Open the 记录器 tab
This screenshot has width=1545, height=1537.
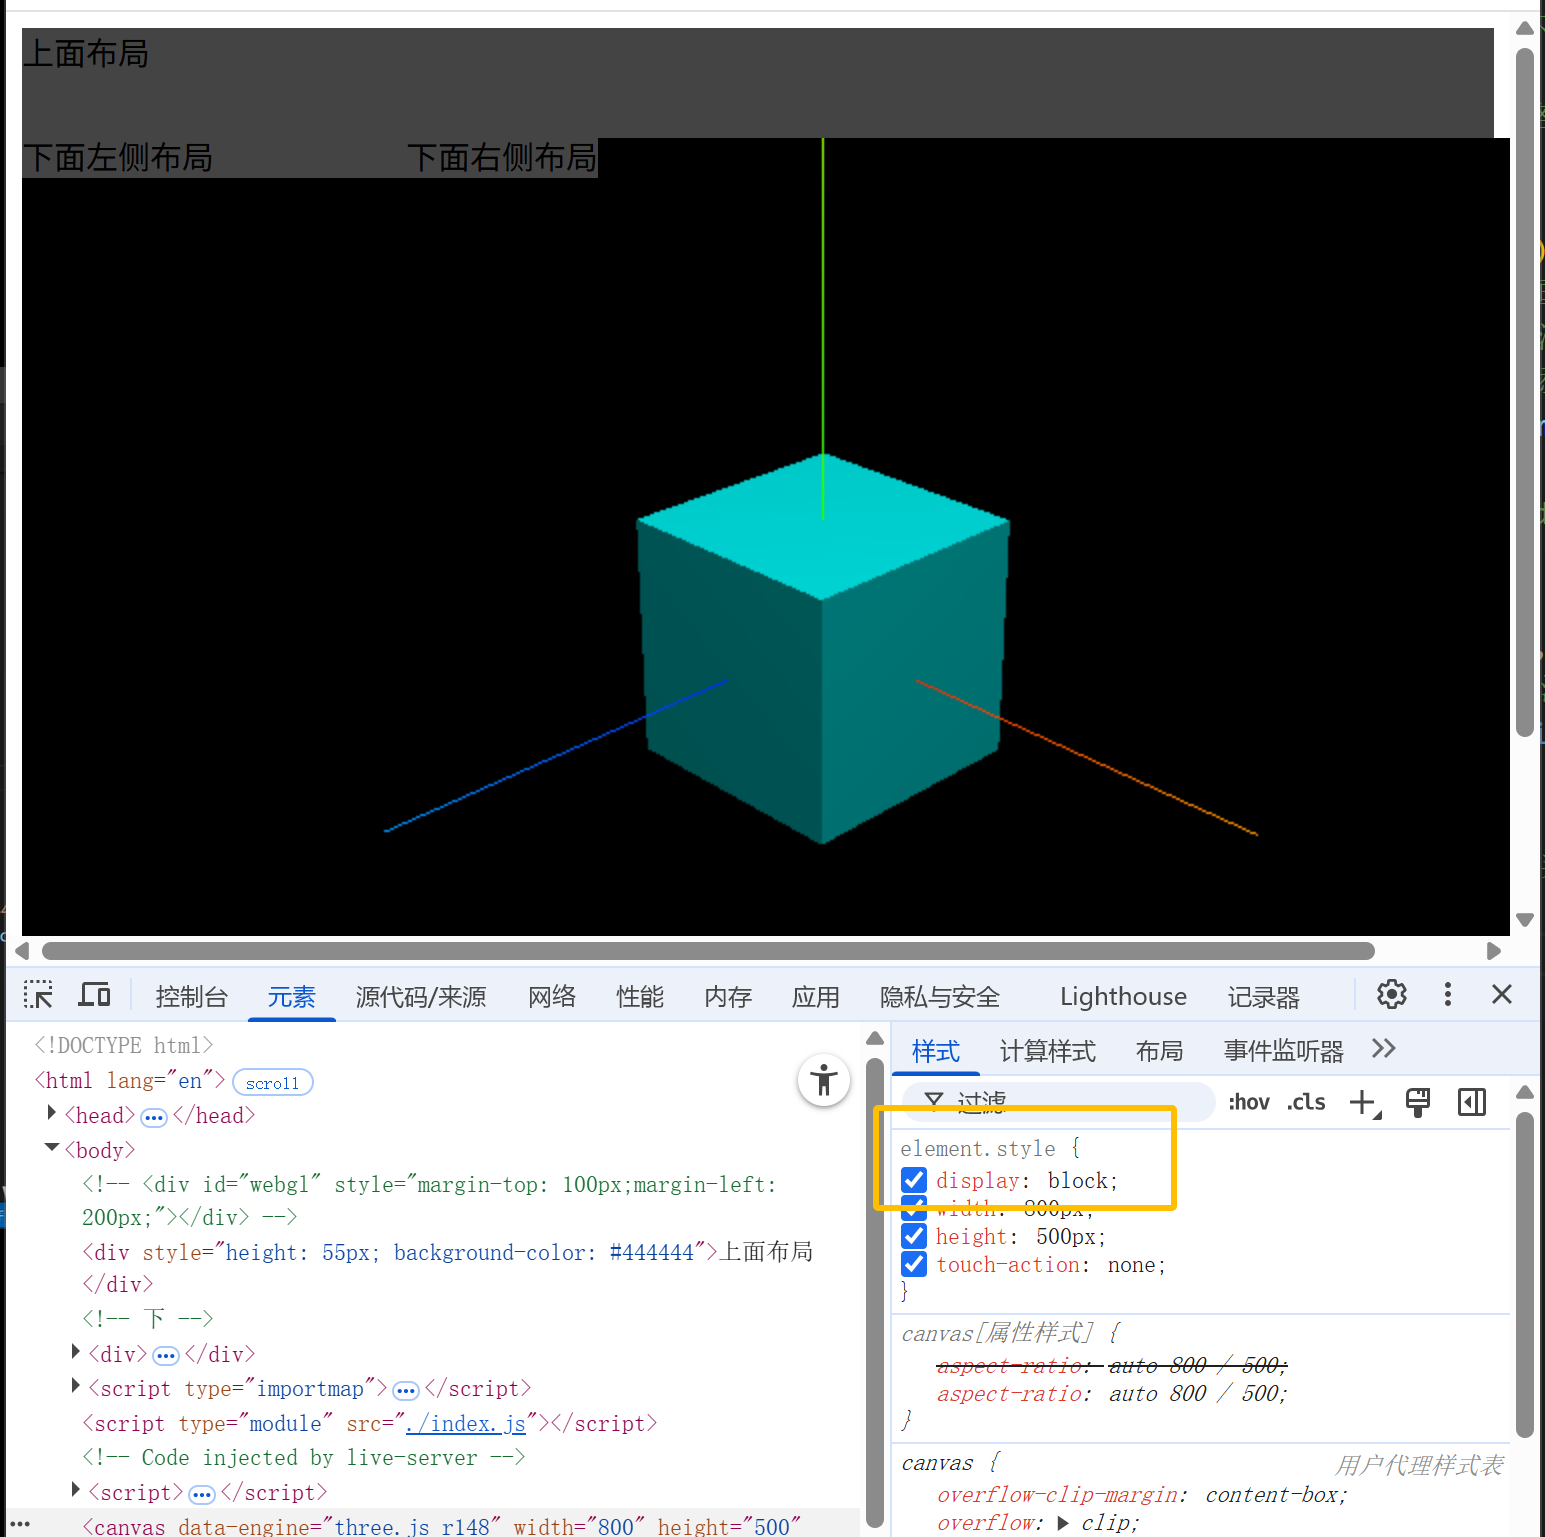[1264, 997]
